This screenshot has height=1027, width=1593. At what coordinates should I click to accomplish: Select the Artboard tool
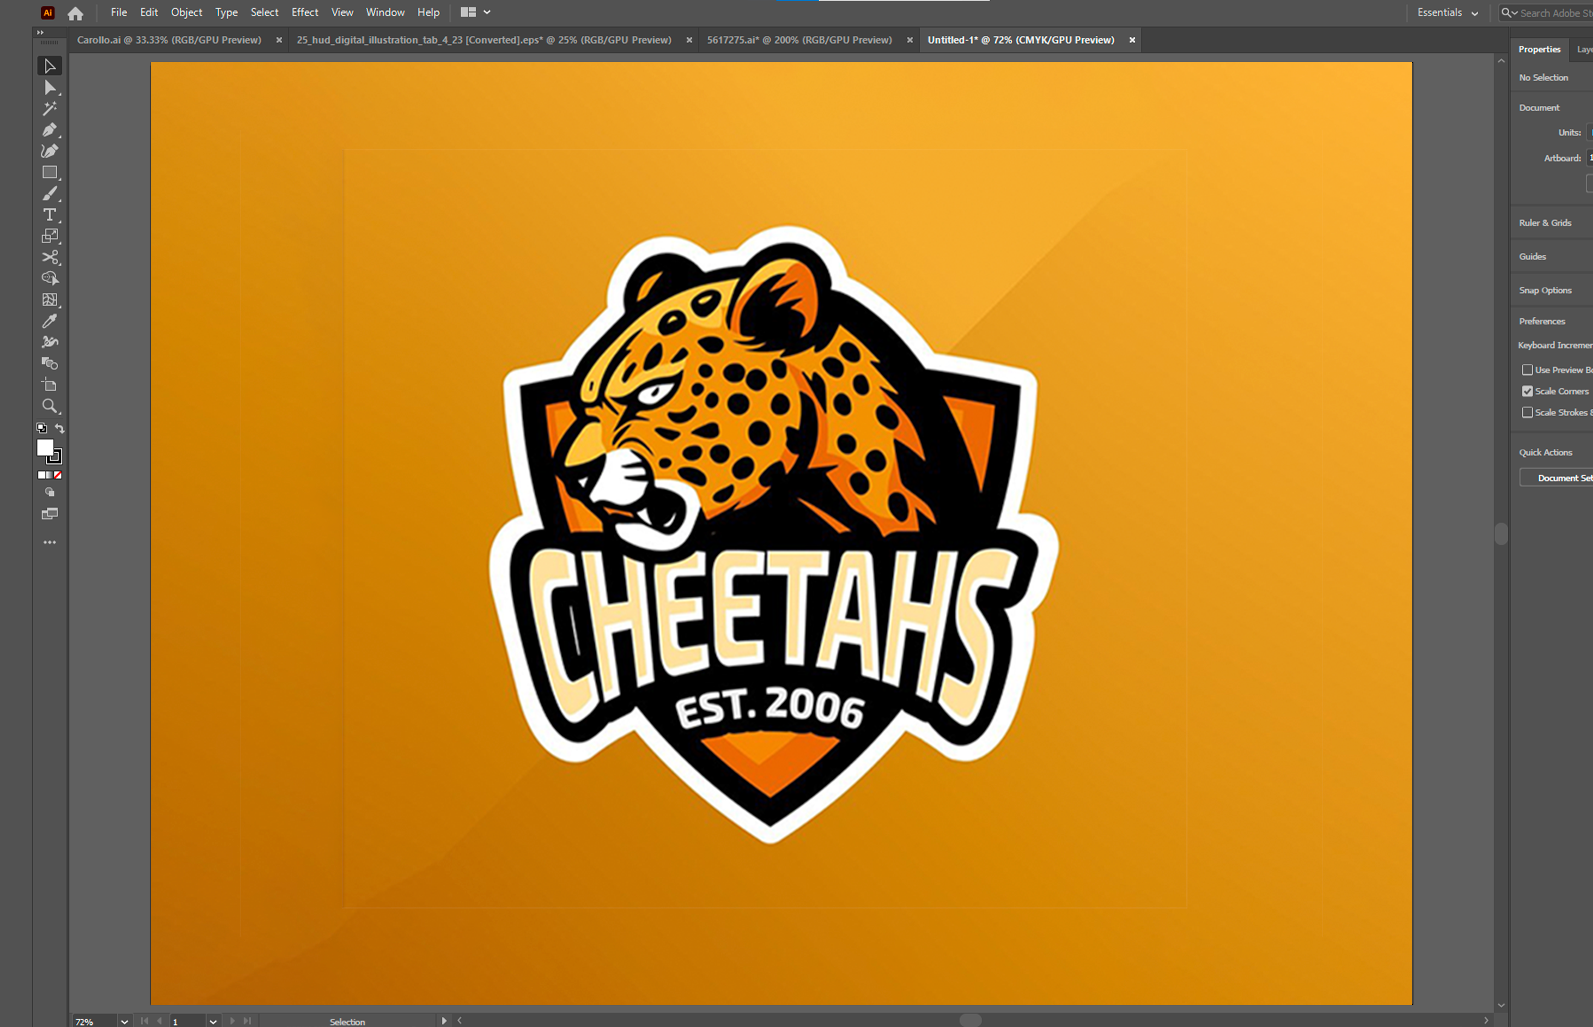(x=49, y=385)
